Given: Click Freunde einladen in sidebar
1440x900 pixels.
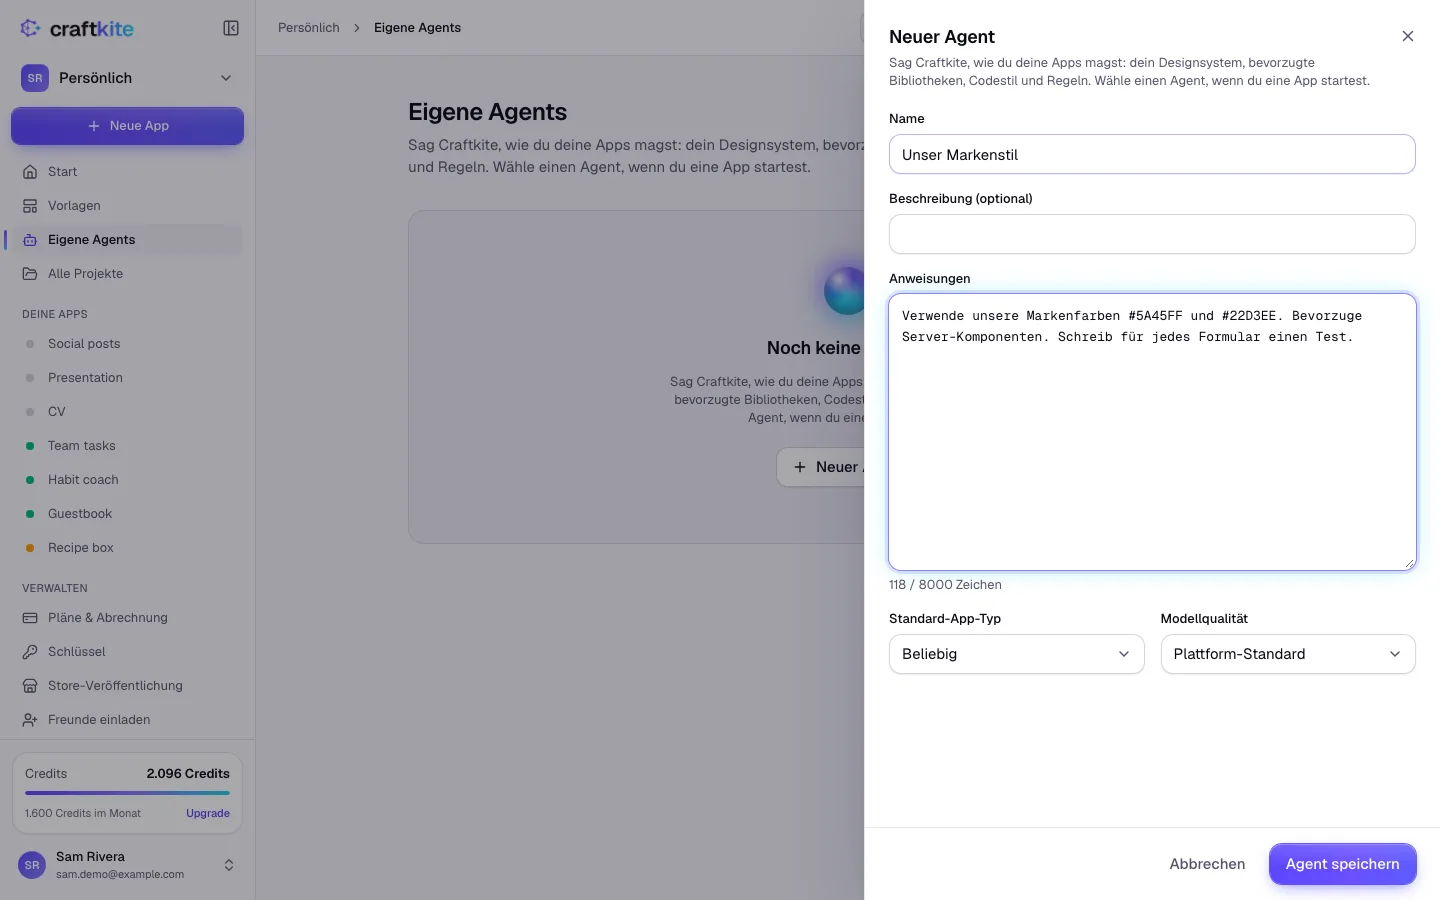Looking at the screenshot, I should pyautogui.click(x=127, y=720).
